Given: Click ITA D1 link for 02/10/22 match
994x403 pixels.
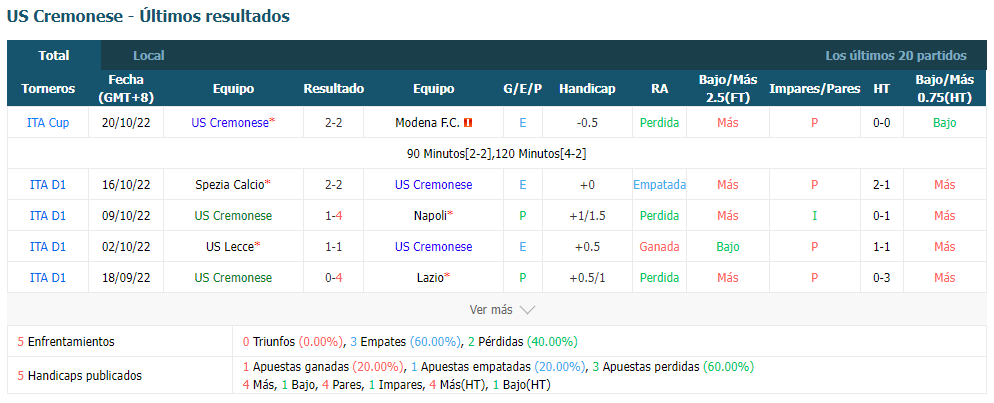Looking at the screenshot, I should 48,246.
